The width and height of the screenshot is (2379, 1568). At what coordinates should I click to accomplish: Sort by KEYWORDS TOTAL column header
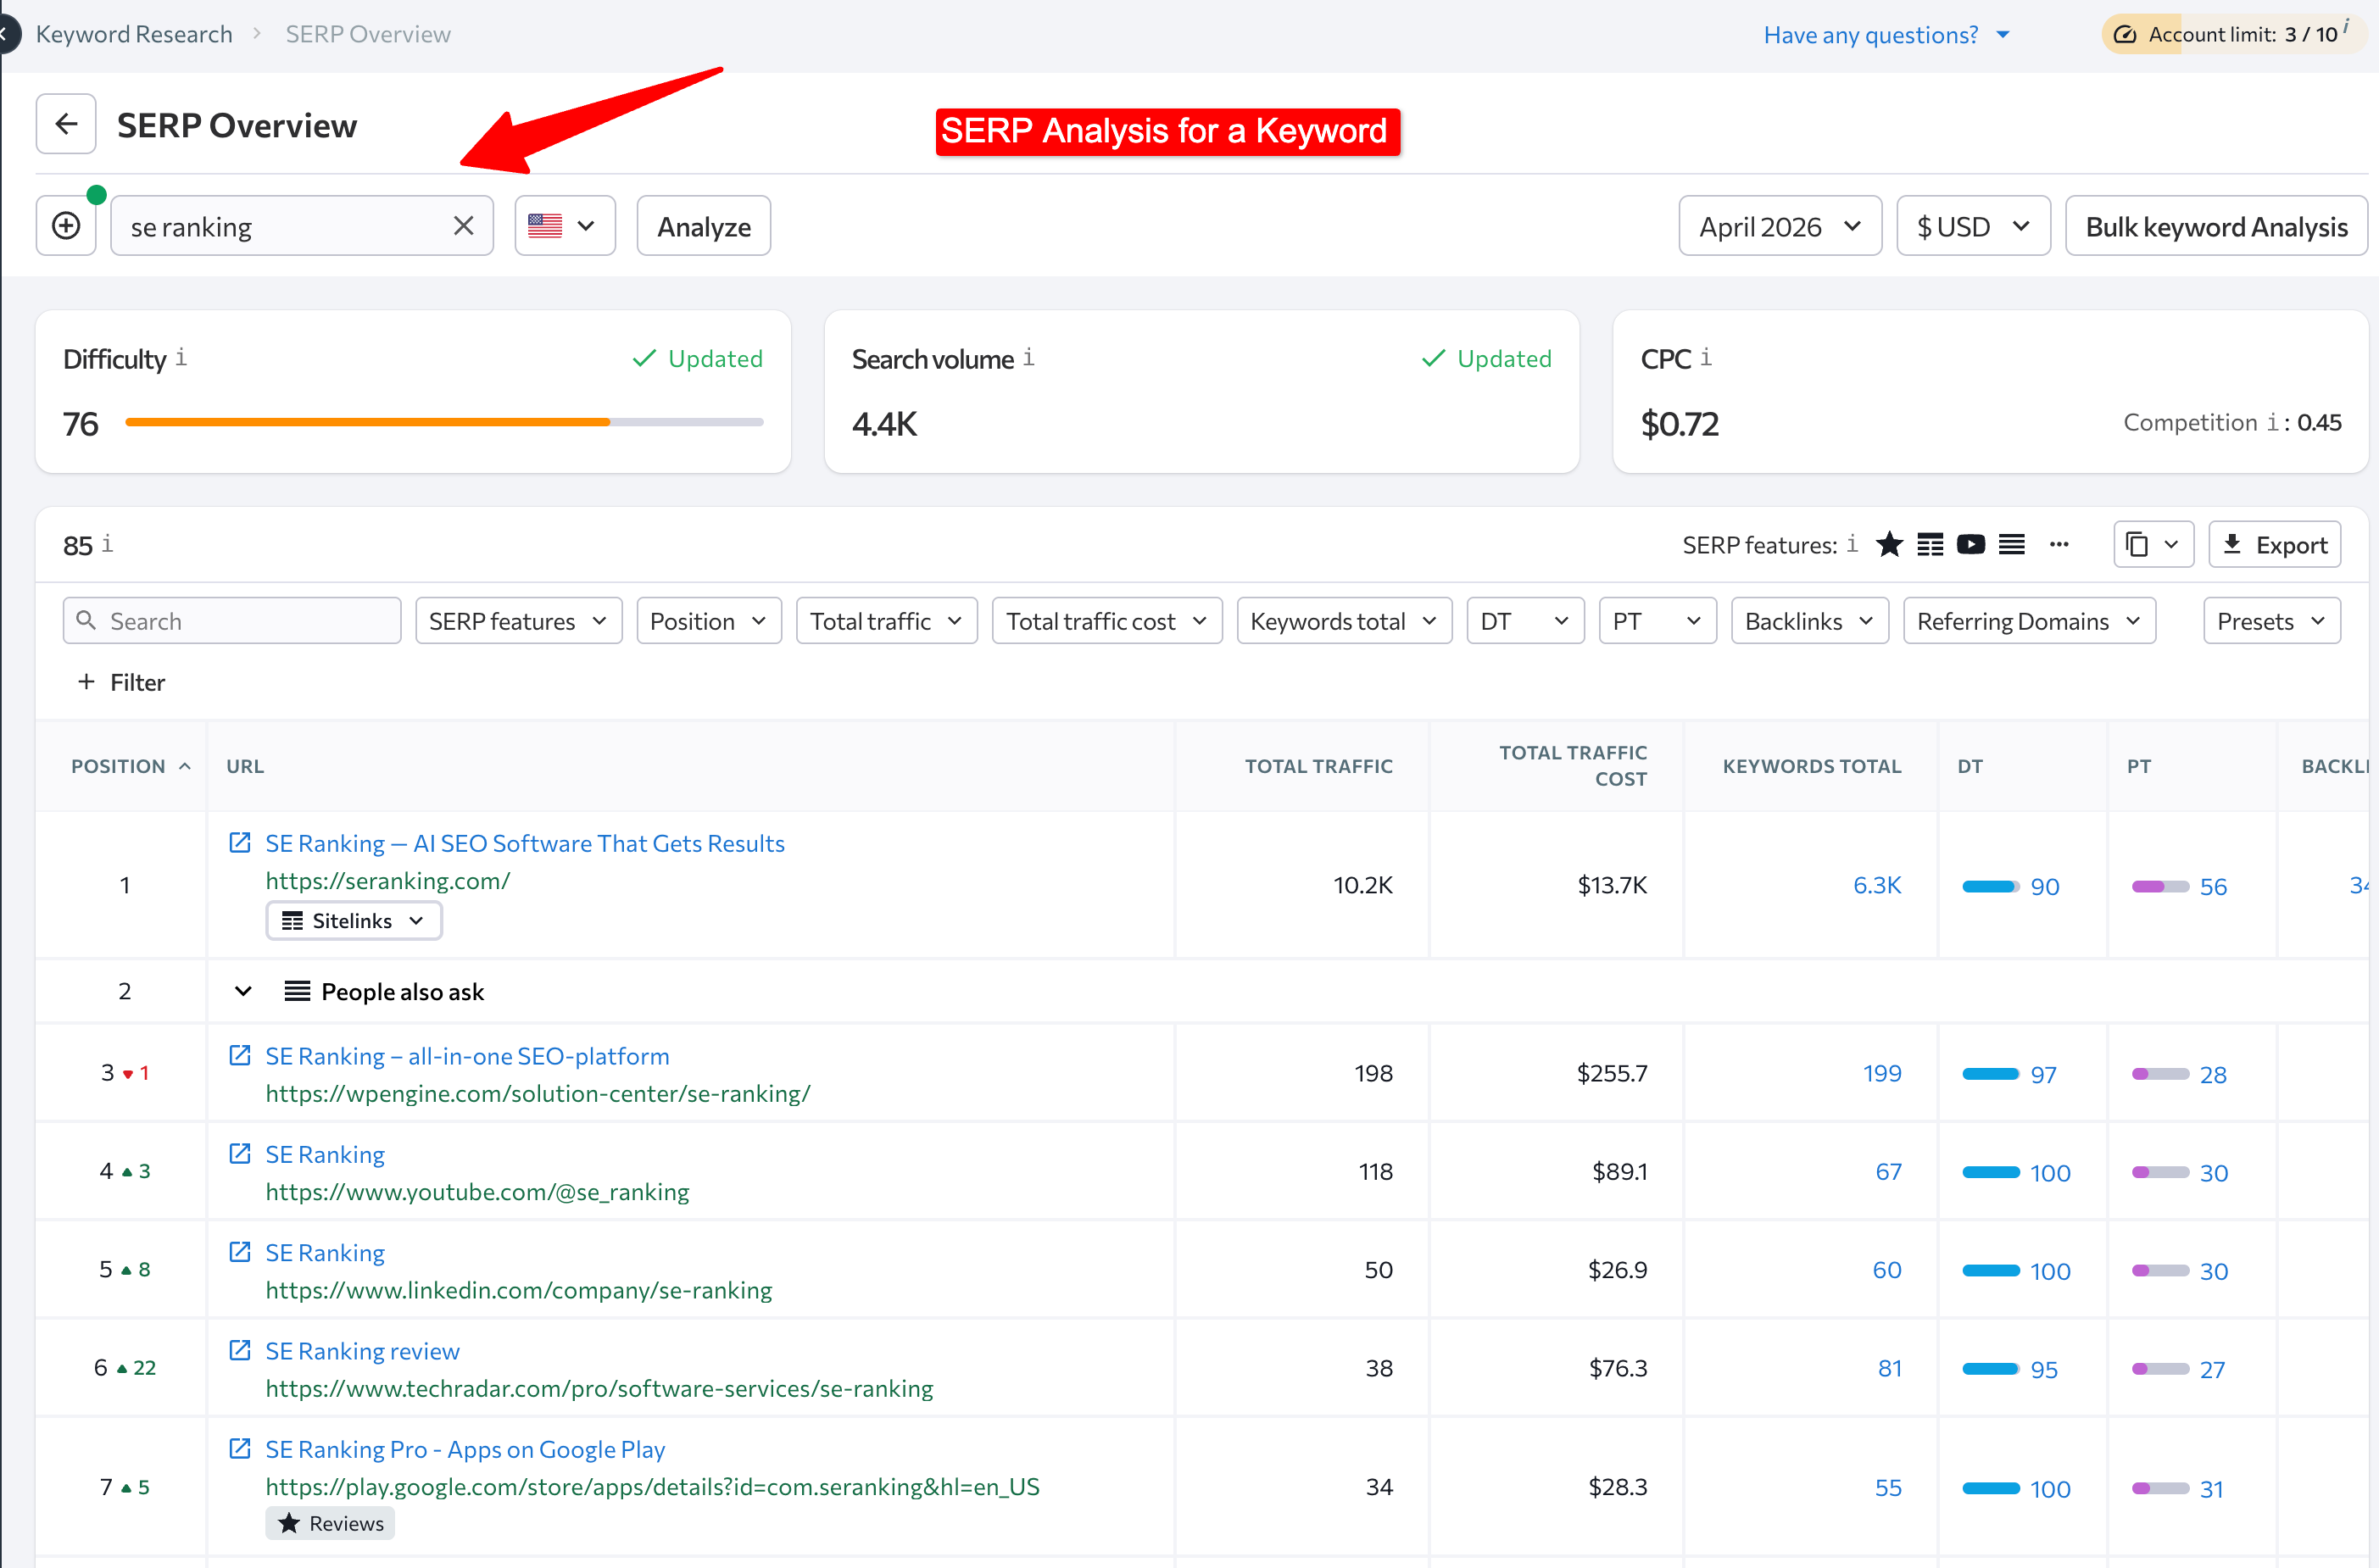[1811, 766]
